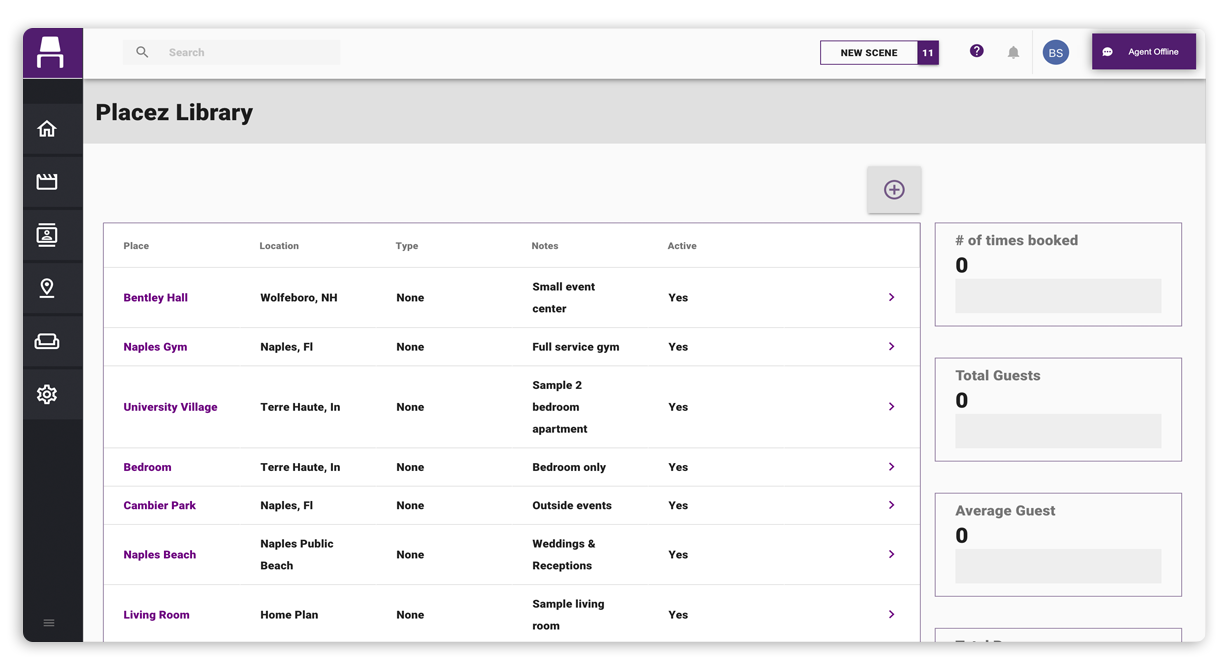Image resolution: width=1226 pixels, height=664 pixels.
Task: Click the 11 scene count badge
Action: 928,52
